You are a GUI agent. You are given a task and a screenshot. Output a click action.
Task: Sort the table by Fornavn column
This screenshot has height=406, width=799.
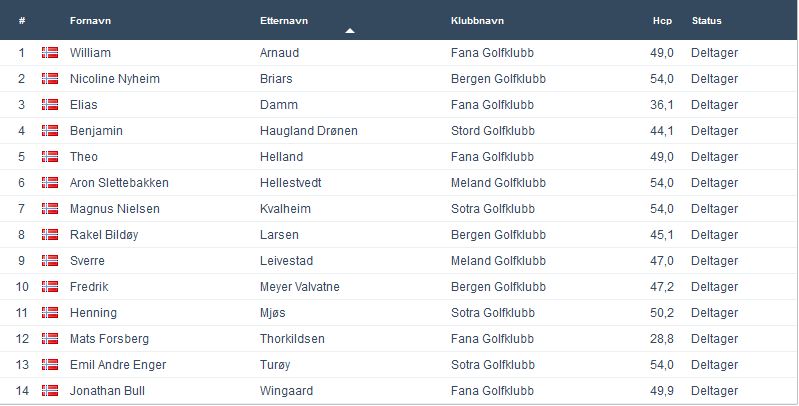(90, 21)
